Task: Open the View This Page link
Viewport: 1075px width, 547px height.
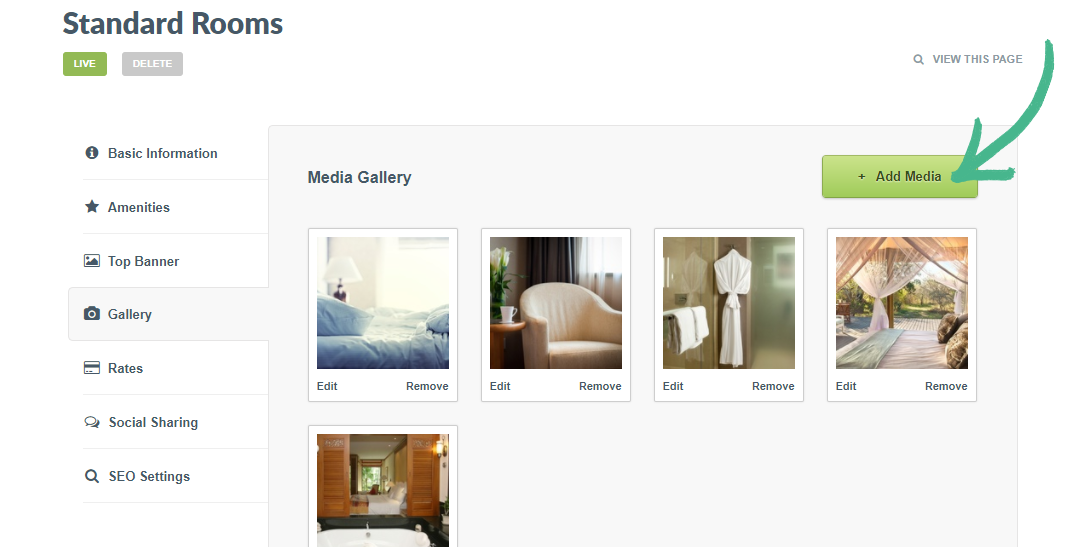Action: pyautogui.click(x=977, y=59)
